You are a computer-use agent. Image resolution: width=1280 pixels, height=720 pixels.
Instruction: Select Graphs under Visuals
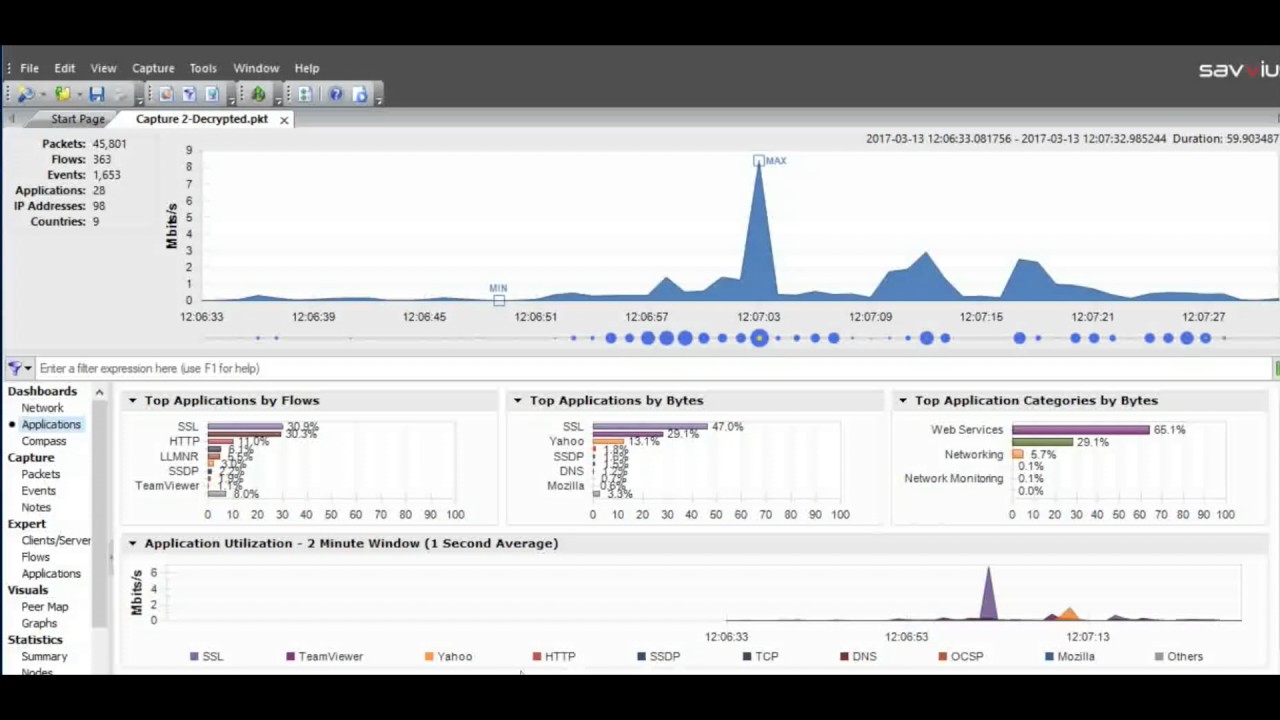[40, 624]
